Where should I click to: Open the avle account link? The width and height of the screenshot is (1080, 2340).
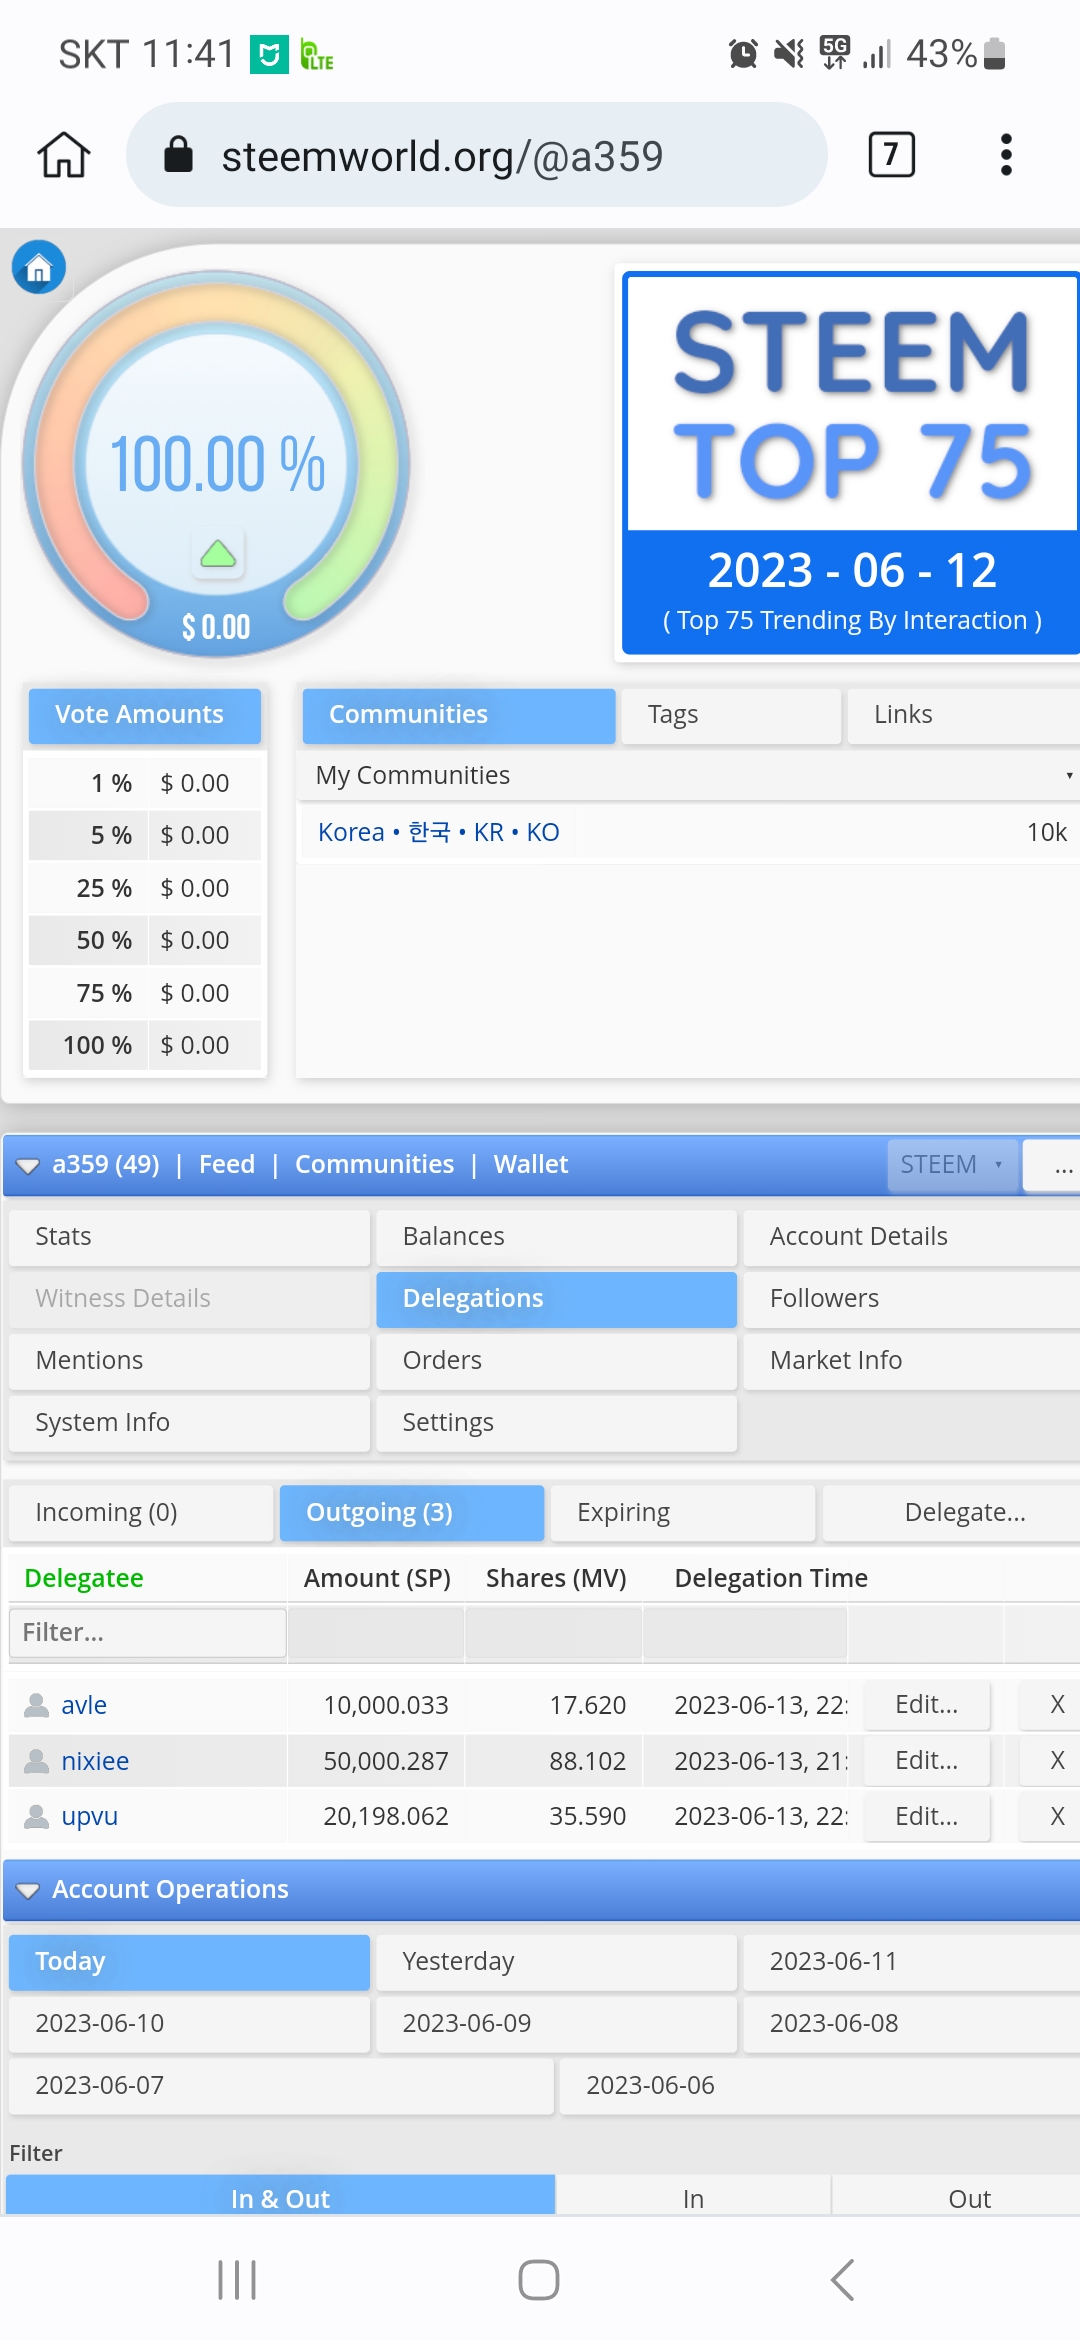tap(84, 1706)
